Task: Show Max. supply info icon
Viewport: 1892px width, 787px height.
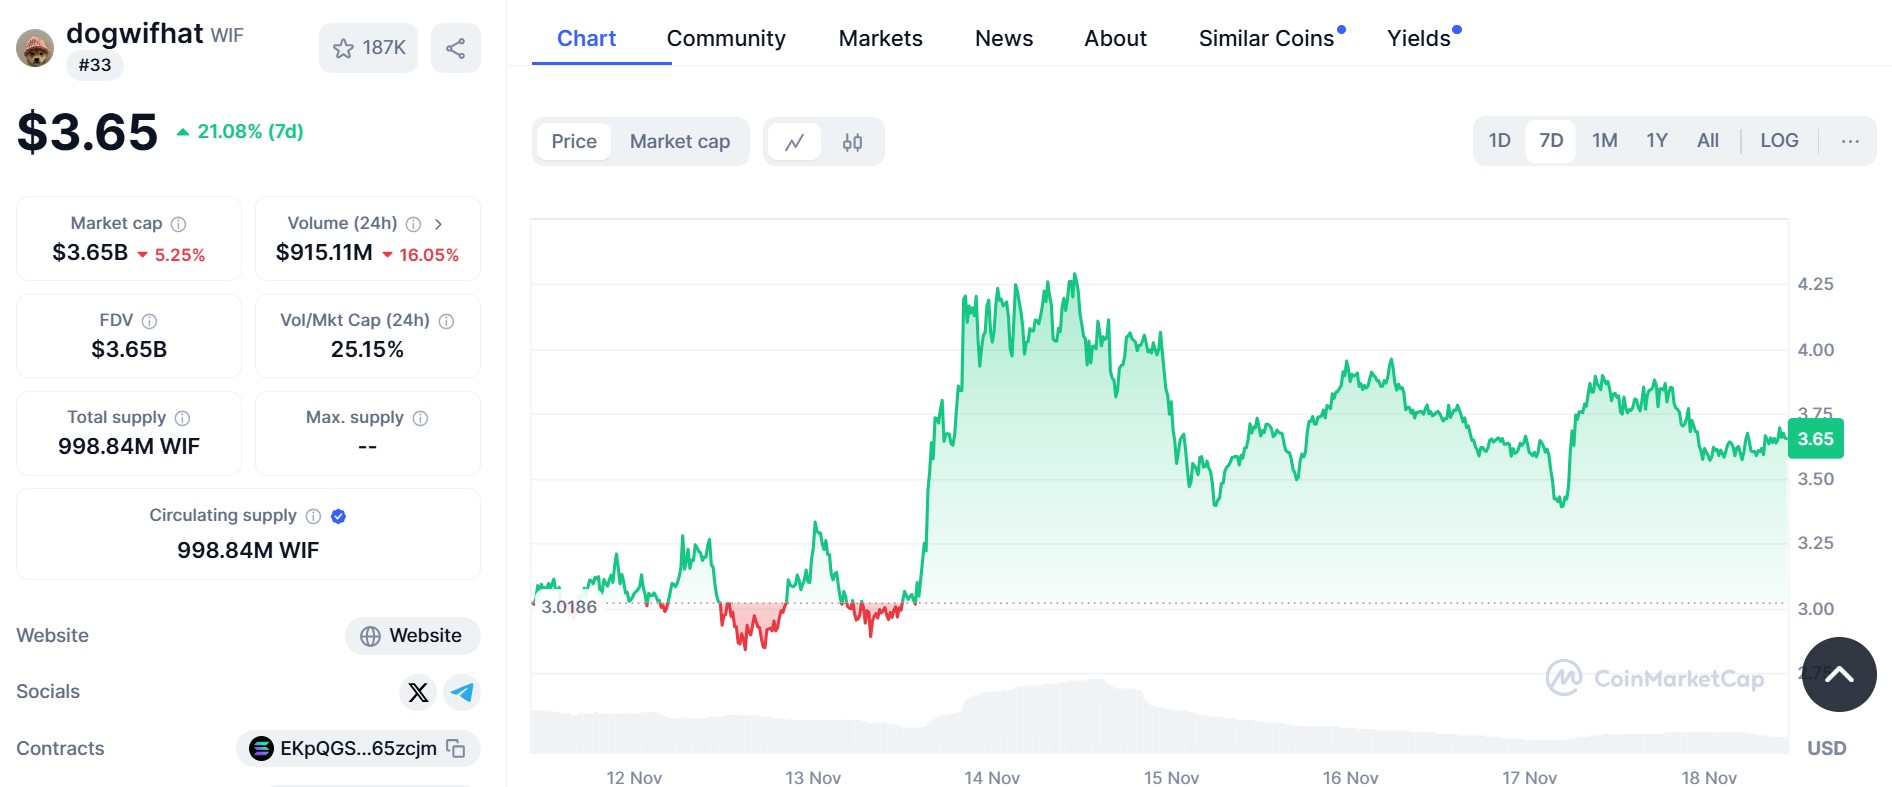Action: (420, 418)
